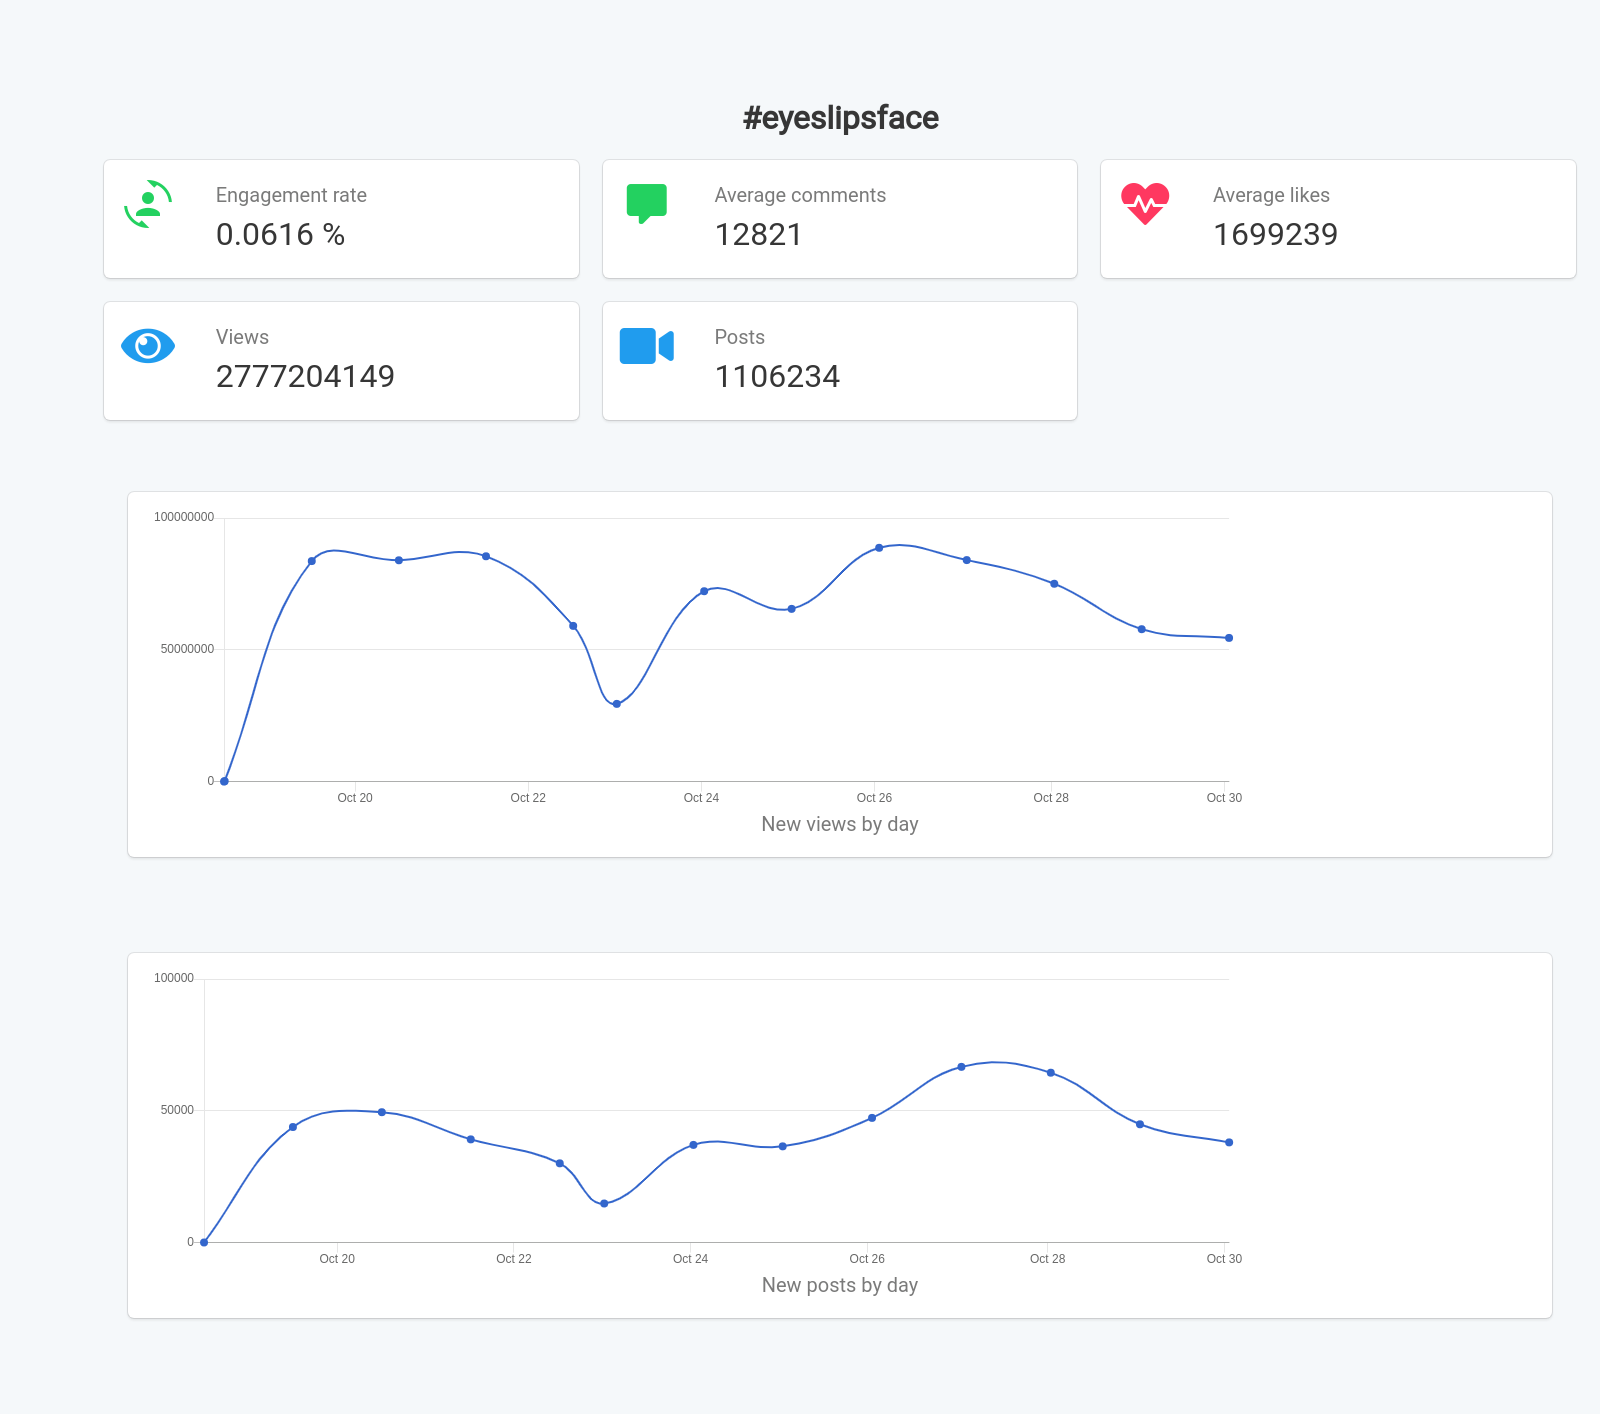Viewport: 1600px width, 1414px height.
Task: Click the green engagement rate icon
Action: [148, 204]
